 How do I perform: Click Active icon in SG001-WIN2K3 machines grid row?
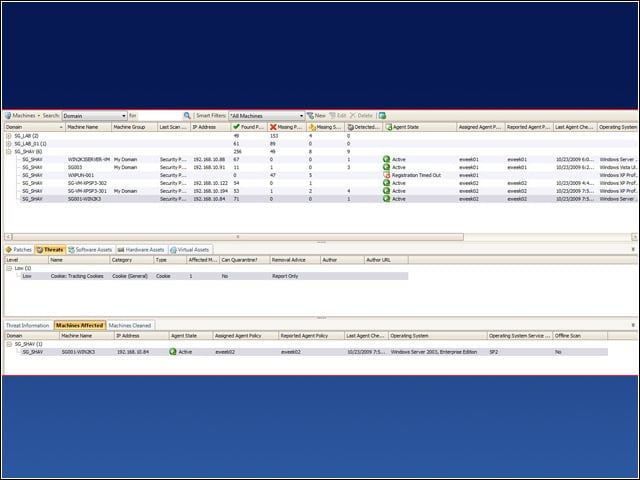tap(387, 199)
